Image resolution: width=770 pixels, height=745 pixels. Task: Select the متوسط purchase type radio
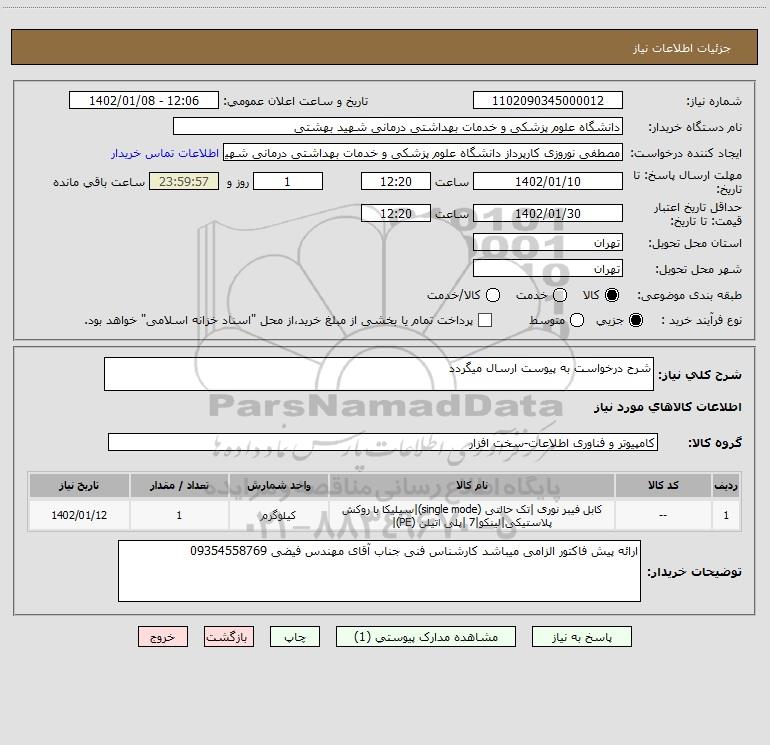coord(577,320)
